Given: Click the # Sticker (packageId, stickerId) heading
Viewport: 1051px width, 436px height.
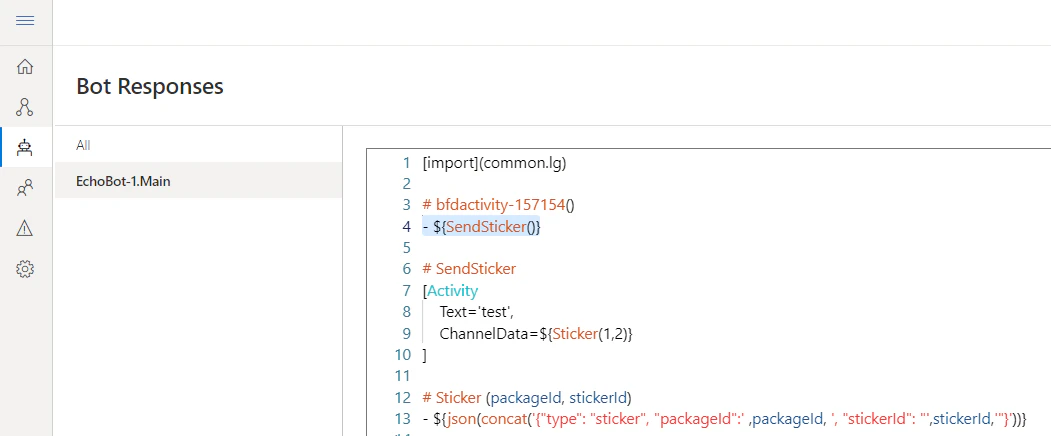Looking at the screenshot, I should [527, 398].
